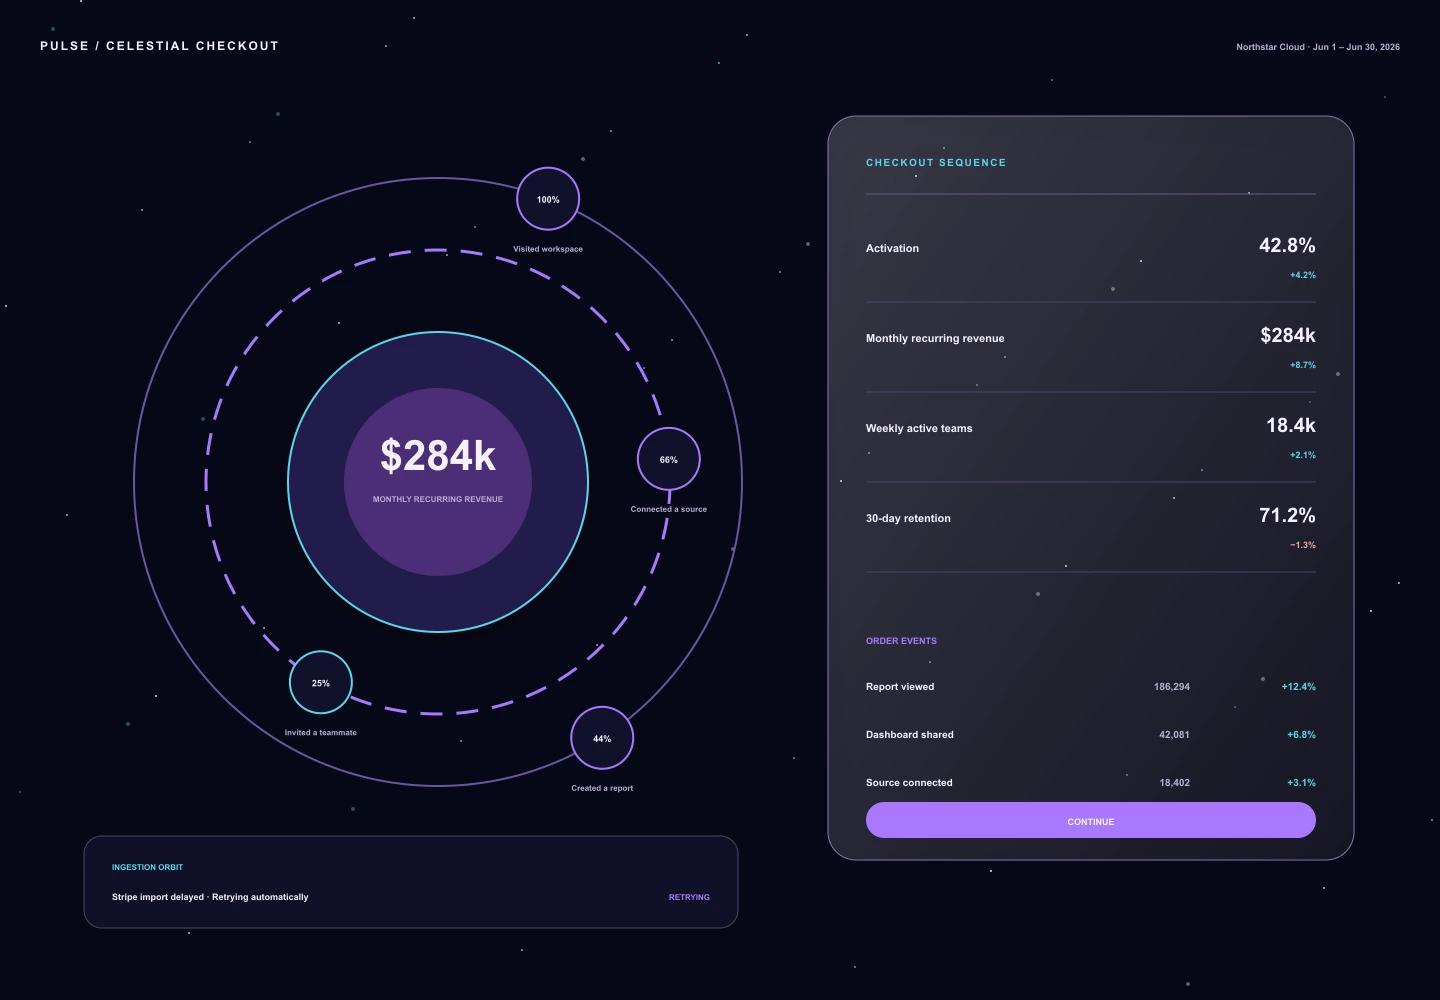Click the $284k center revenue circle
This screenshot has width=1440, height=1000.
(x=438, y=482)
